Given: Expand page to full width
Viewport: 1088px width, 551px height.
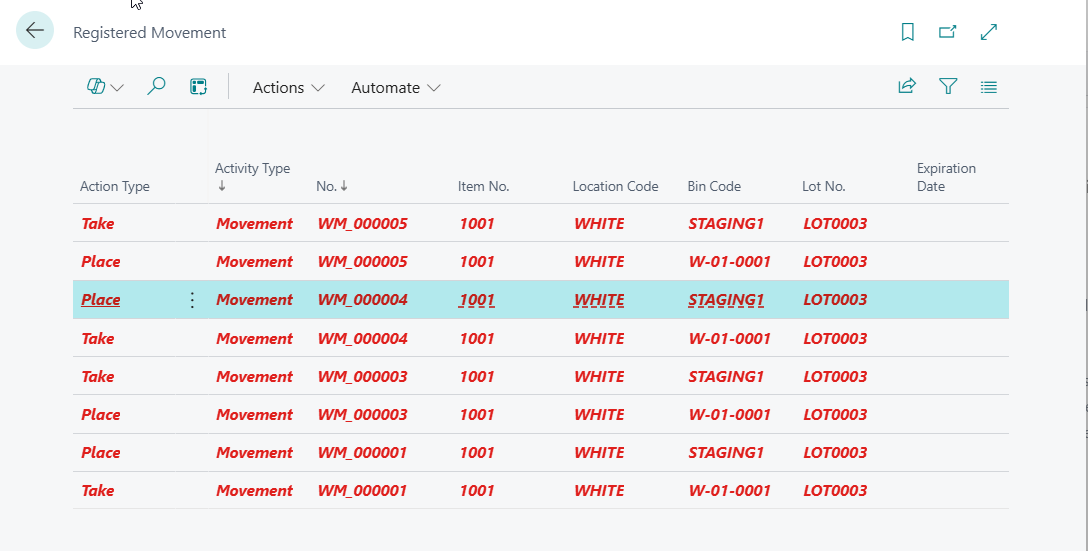Looking at the screenshot, I should coord(989,32).
